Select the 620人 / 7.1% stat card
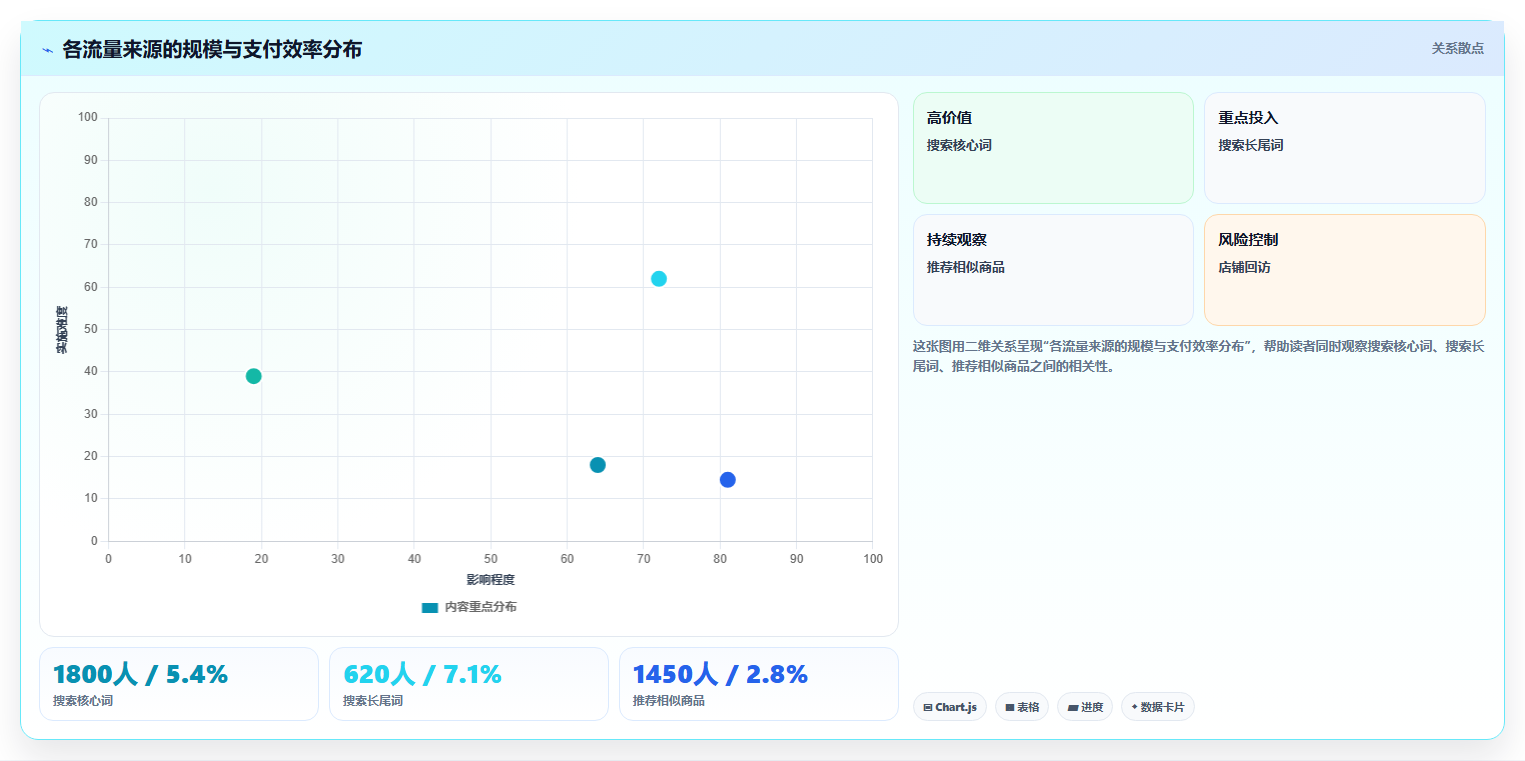Image resolution: width=1525 pixels, height=761 pixels. pyautogui.click(x=469, y=684)
